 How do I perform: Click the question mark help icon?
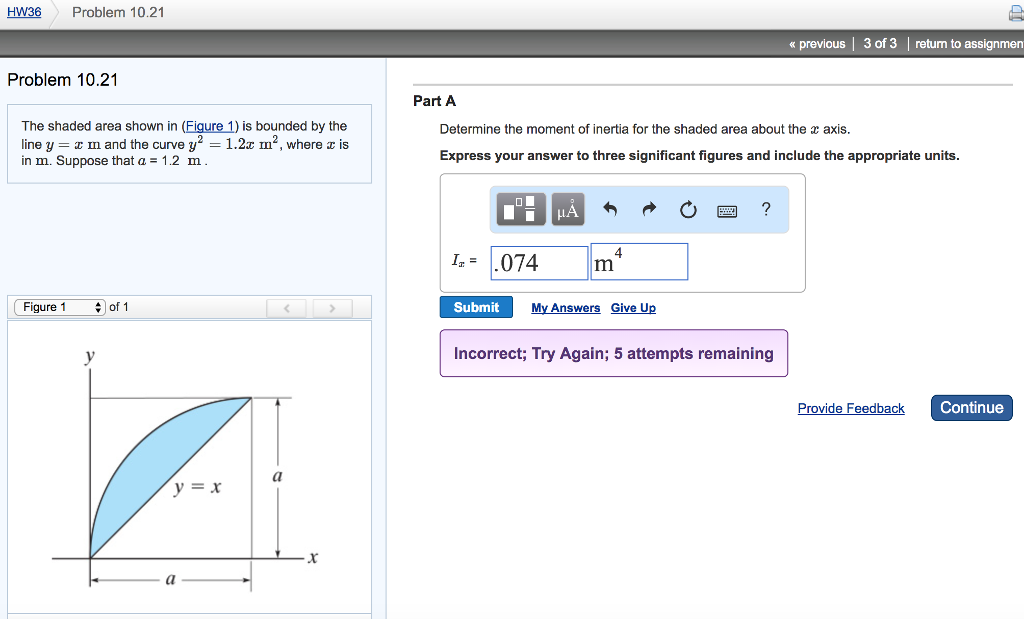point(765,210)
